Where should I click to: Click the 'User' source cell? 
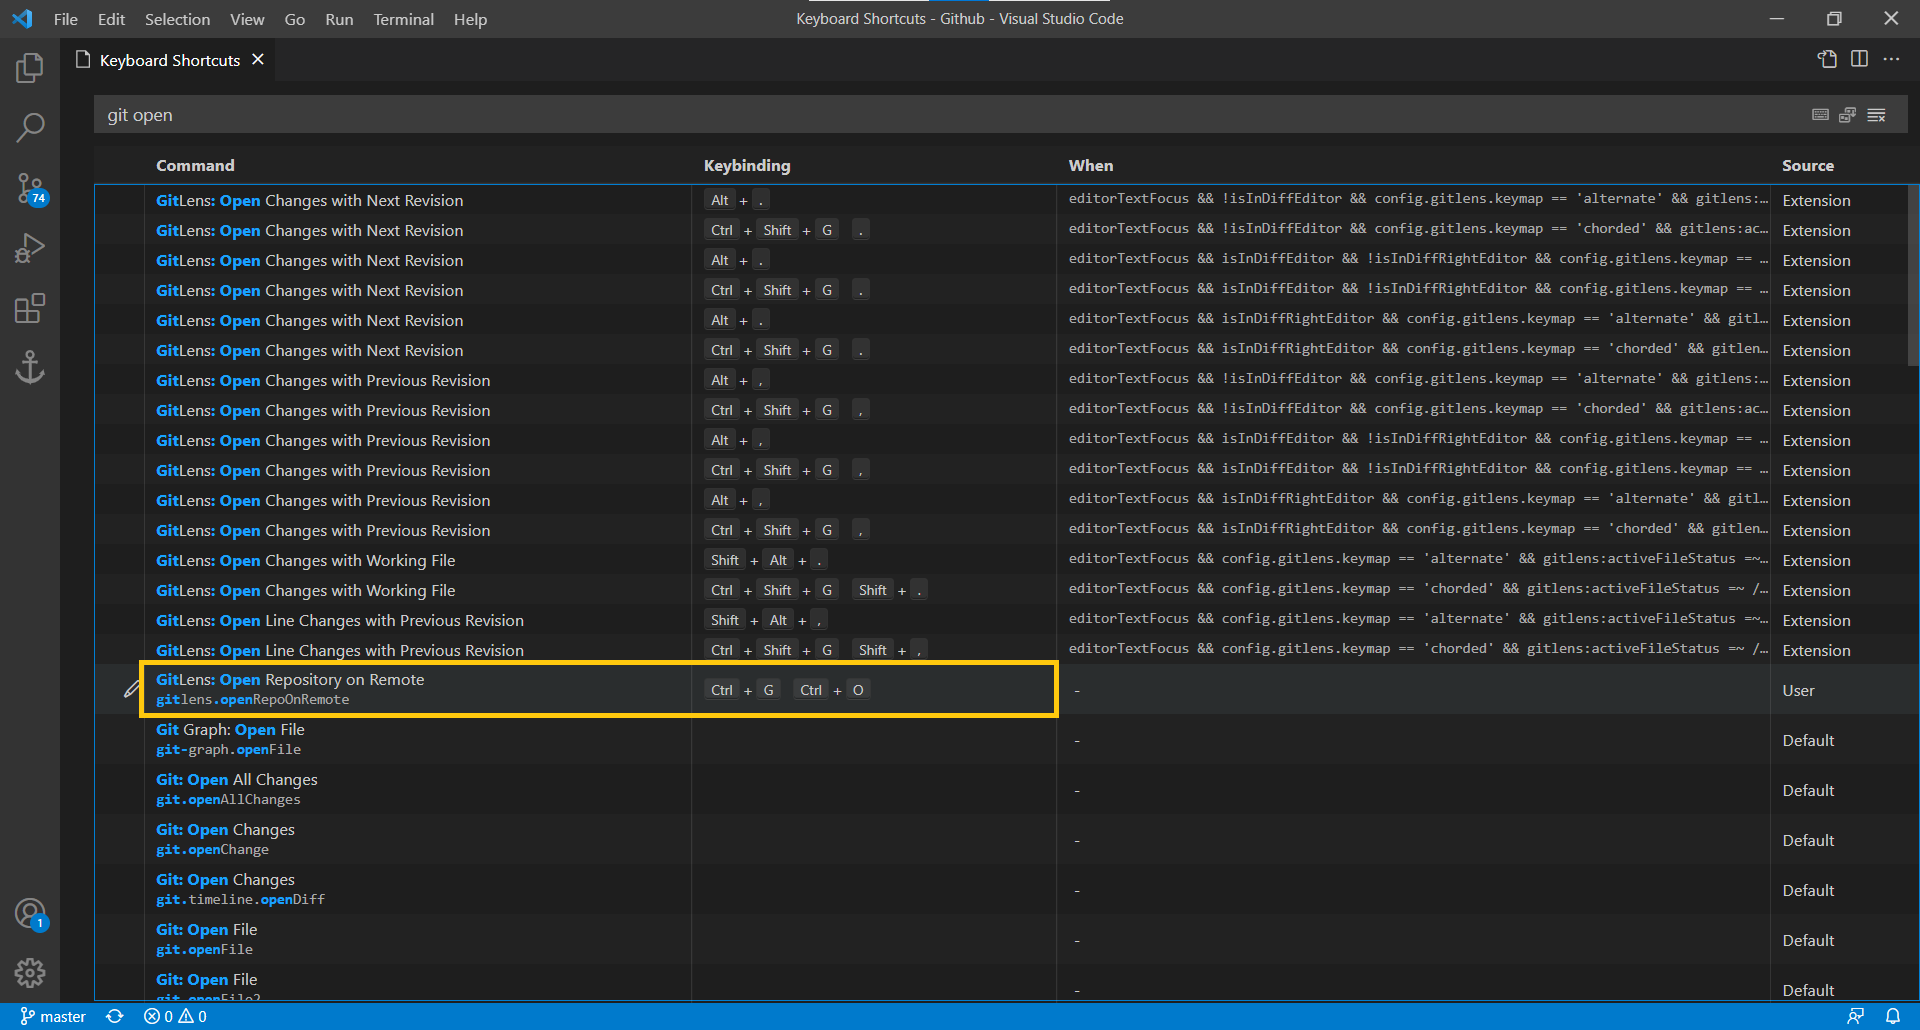coord(1798,690)
